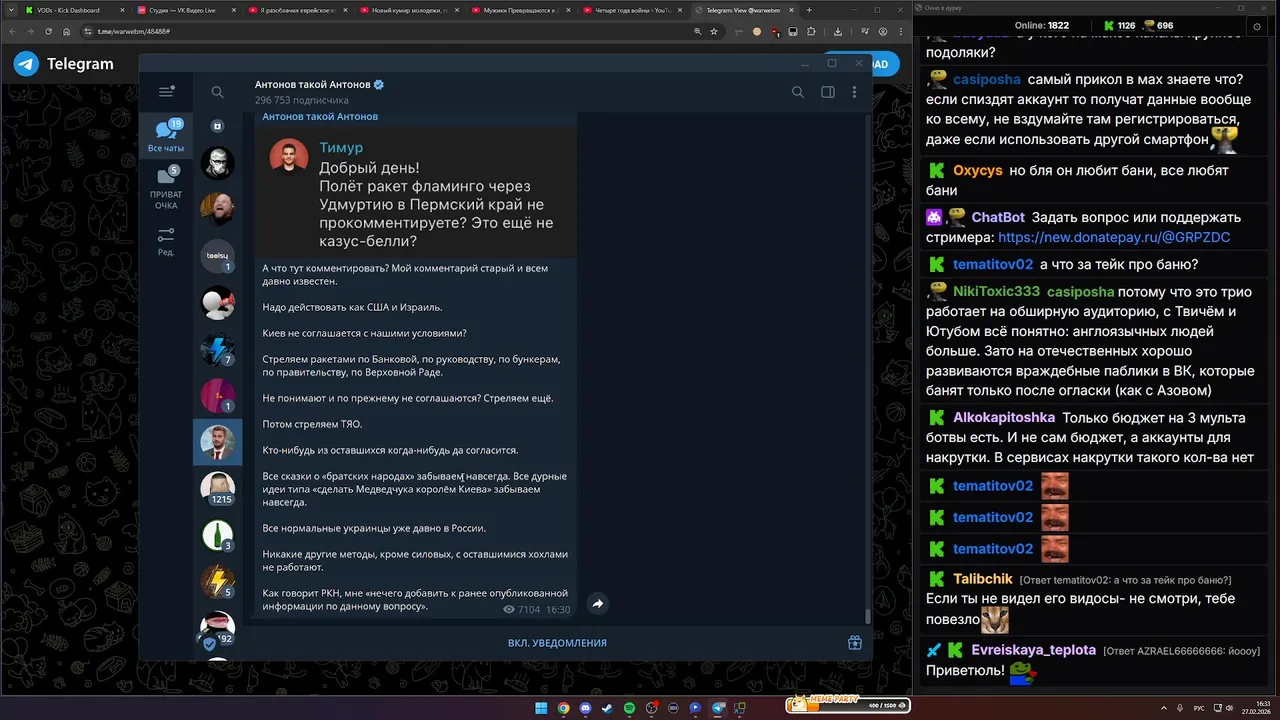Open Spotify from the taskbar
Image resolution: width=1280 pixels, height=720 pixels.
(629, 708)
